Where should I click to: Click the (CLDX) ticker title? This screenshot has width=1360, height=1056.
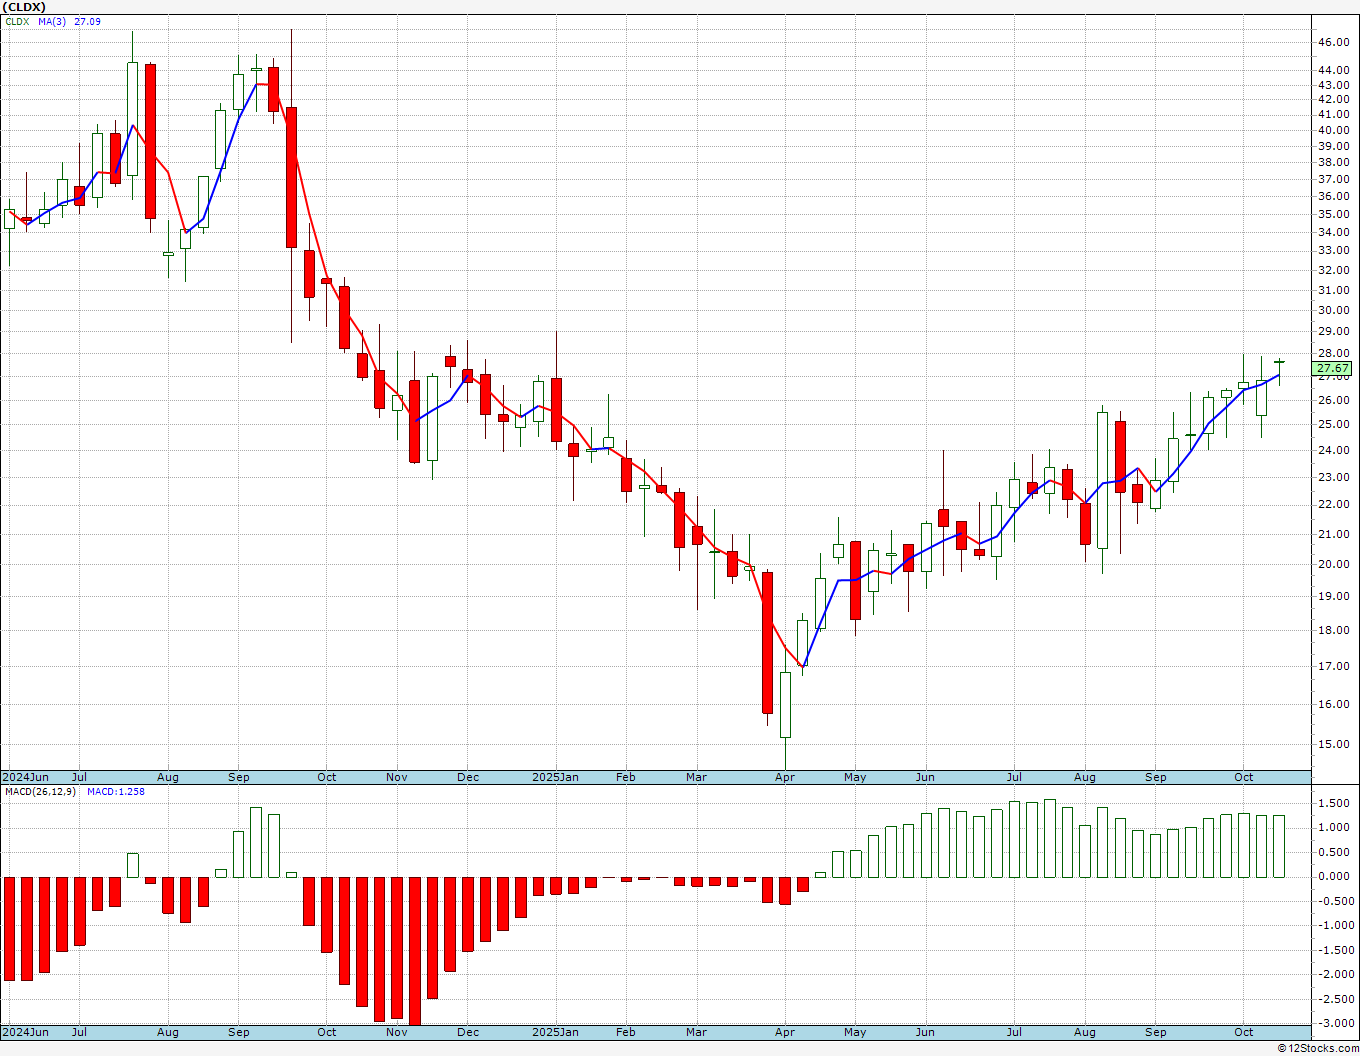(x=25, y=7)
